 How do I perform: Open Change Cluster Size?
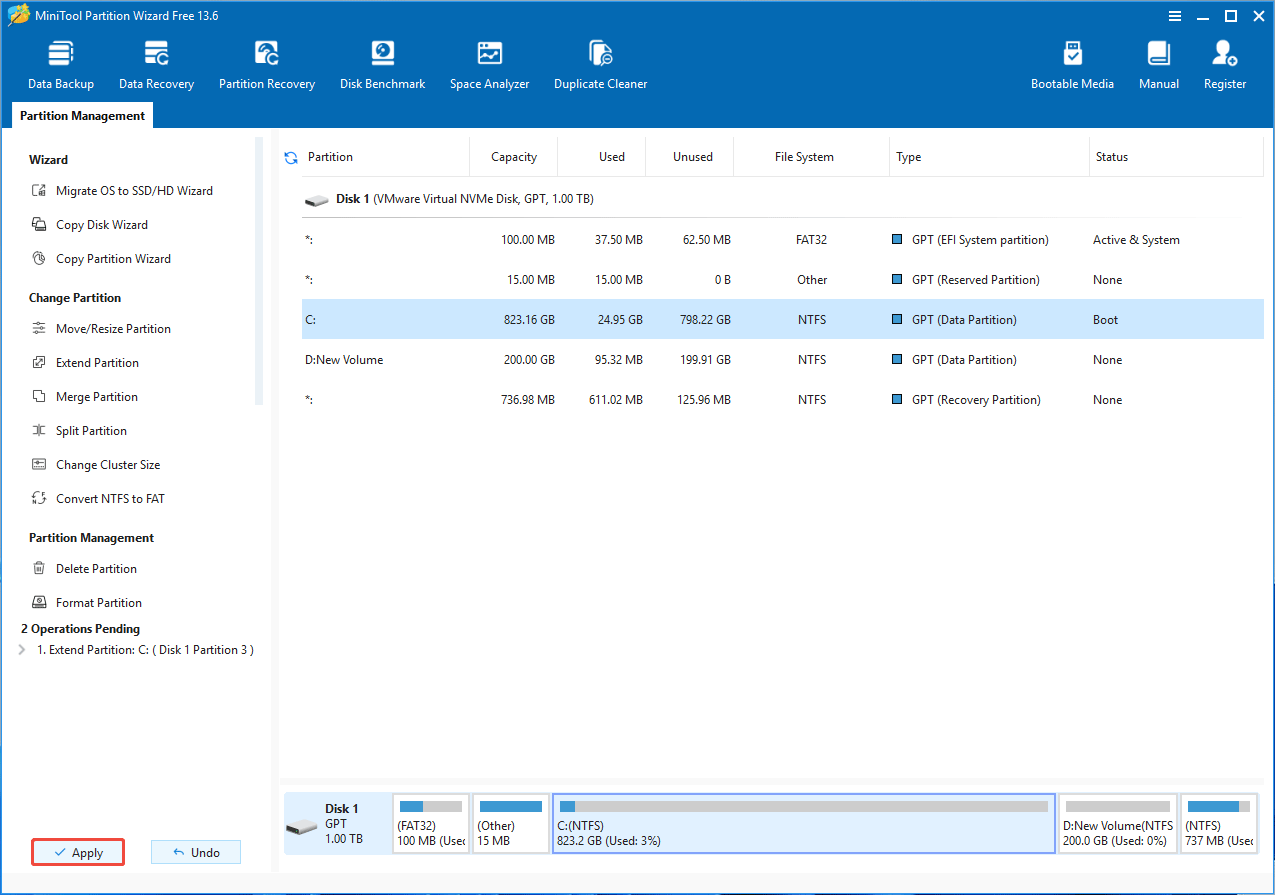(96, 465)
